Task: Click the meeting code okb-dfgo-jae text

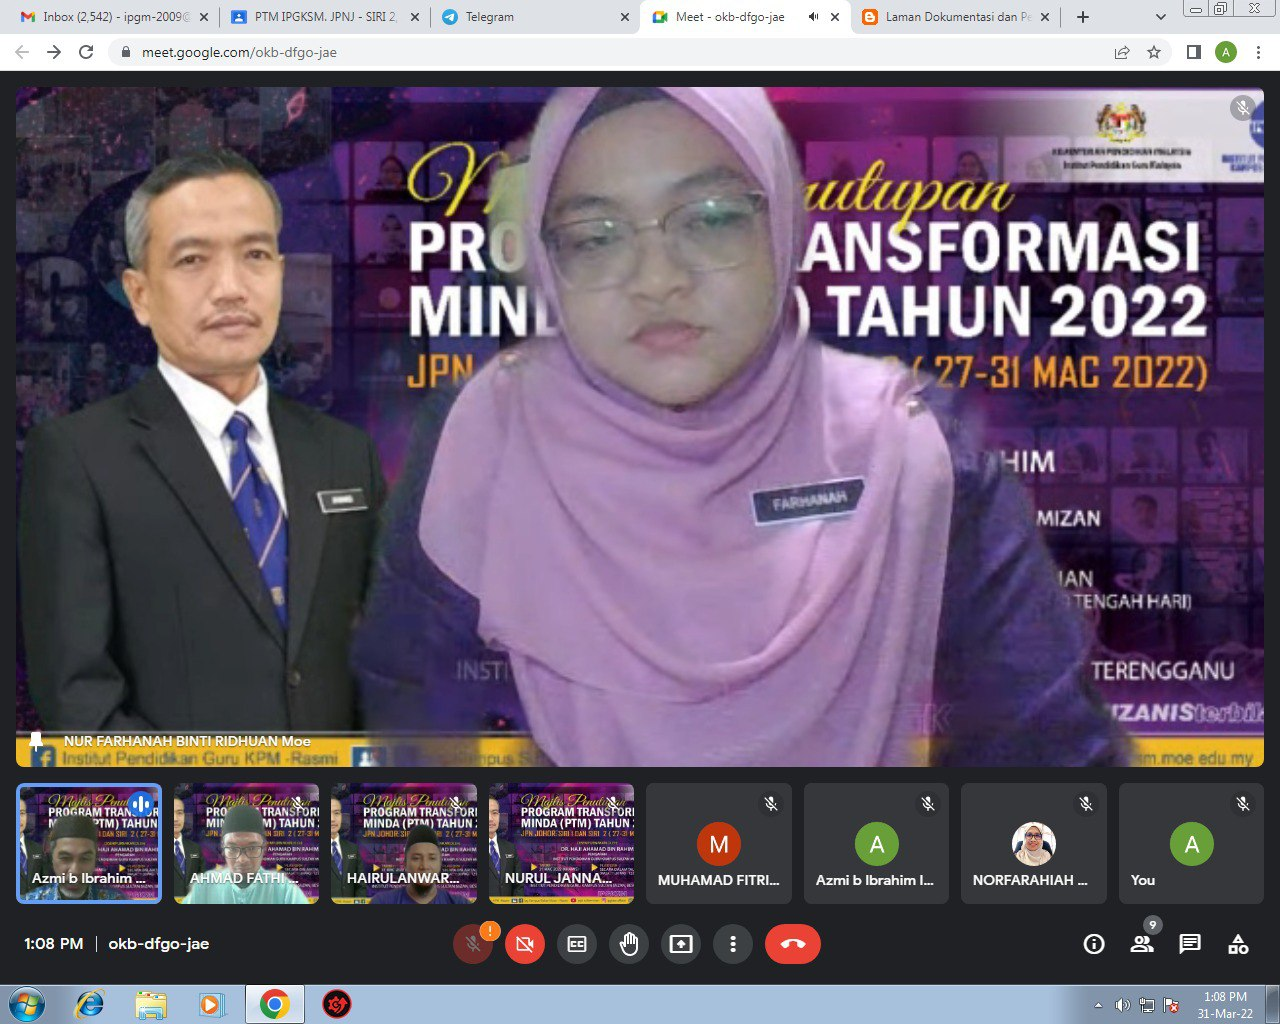Action: tap(159, 944)
